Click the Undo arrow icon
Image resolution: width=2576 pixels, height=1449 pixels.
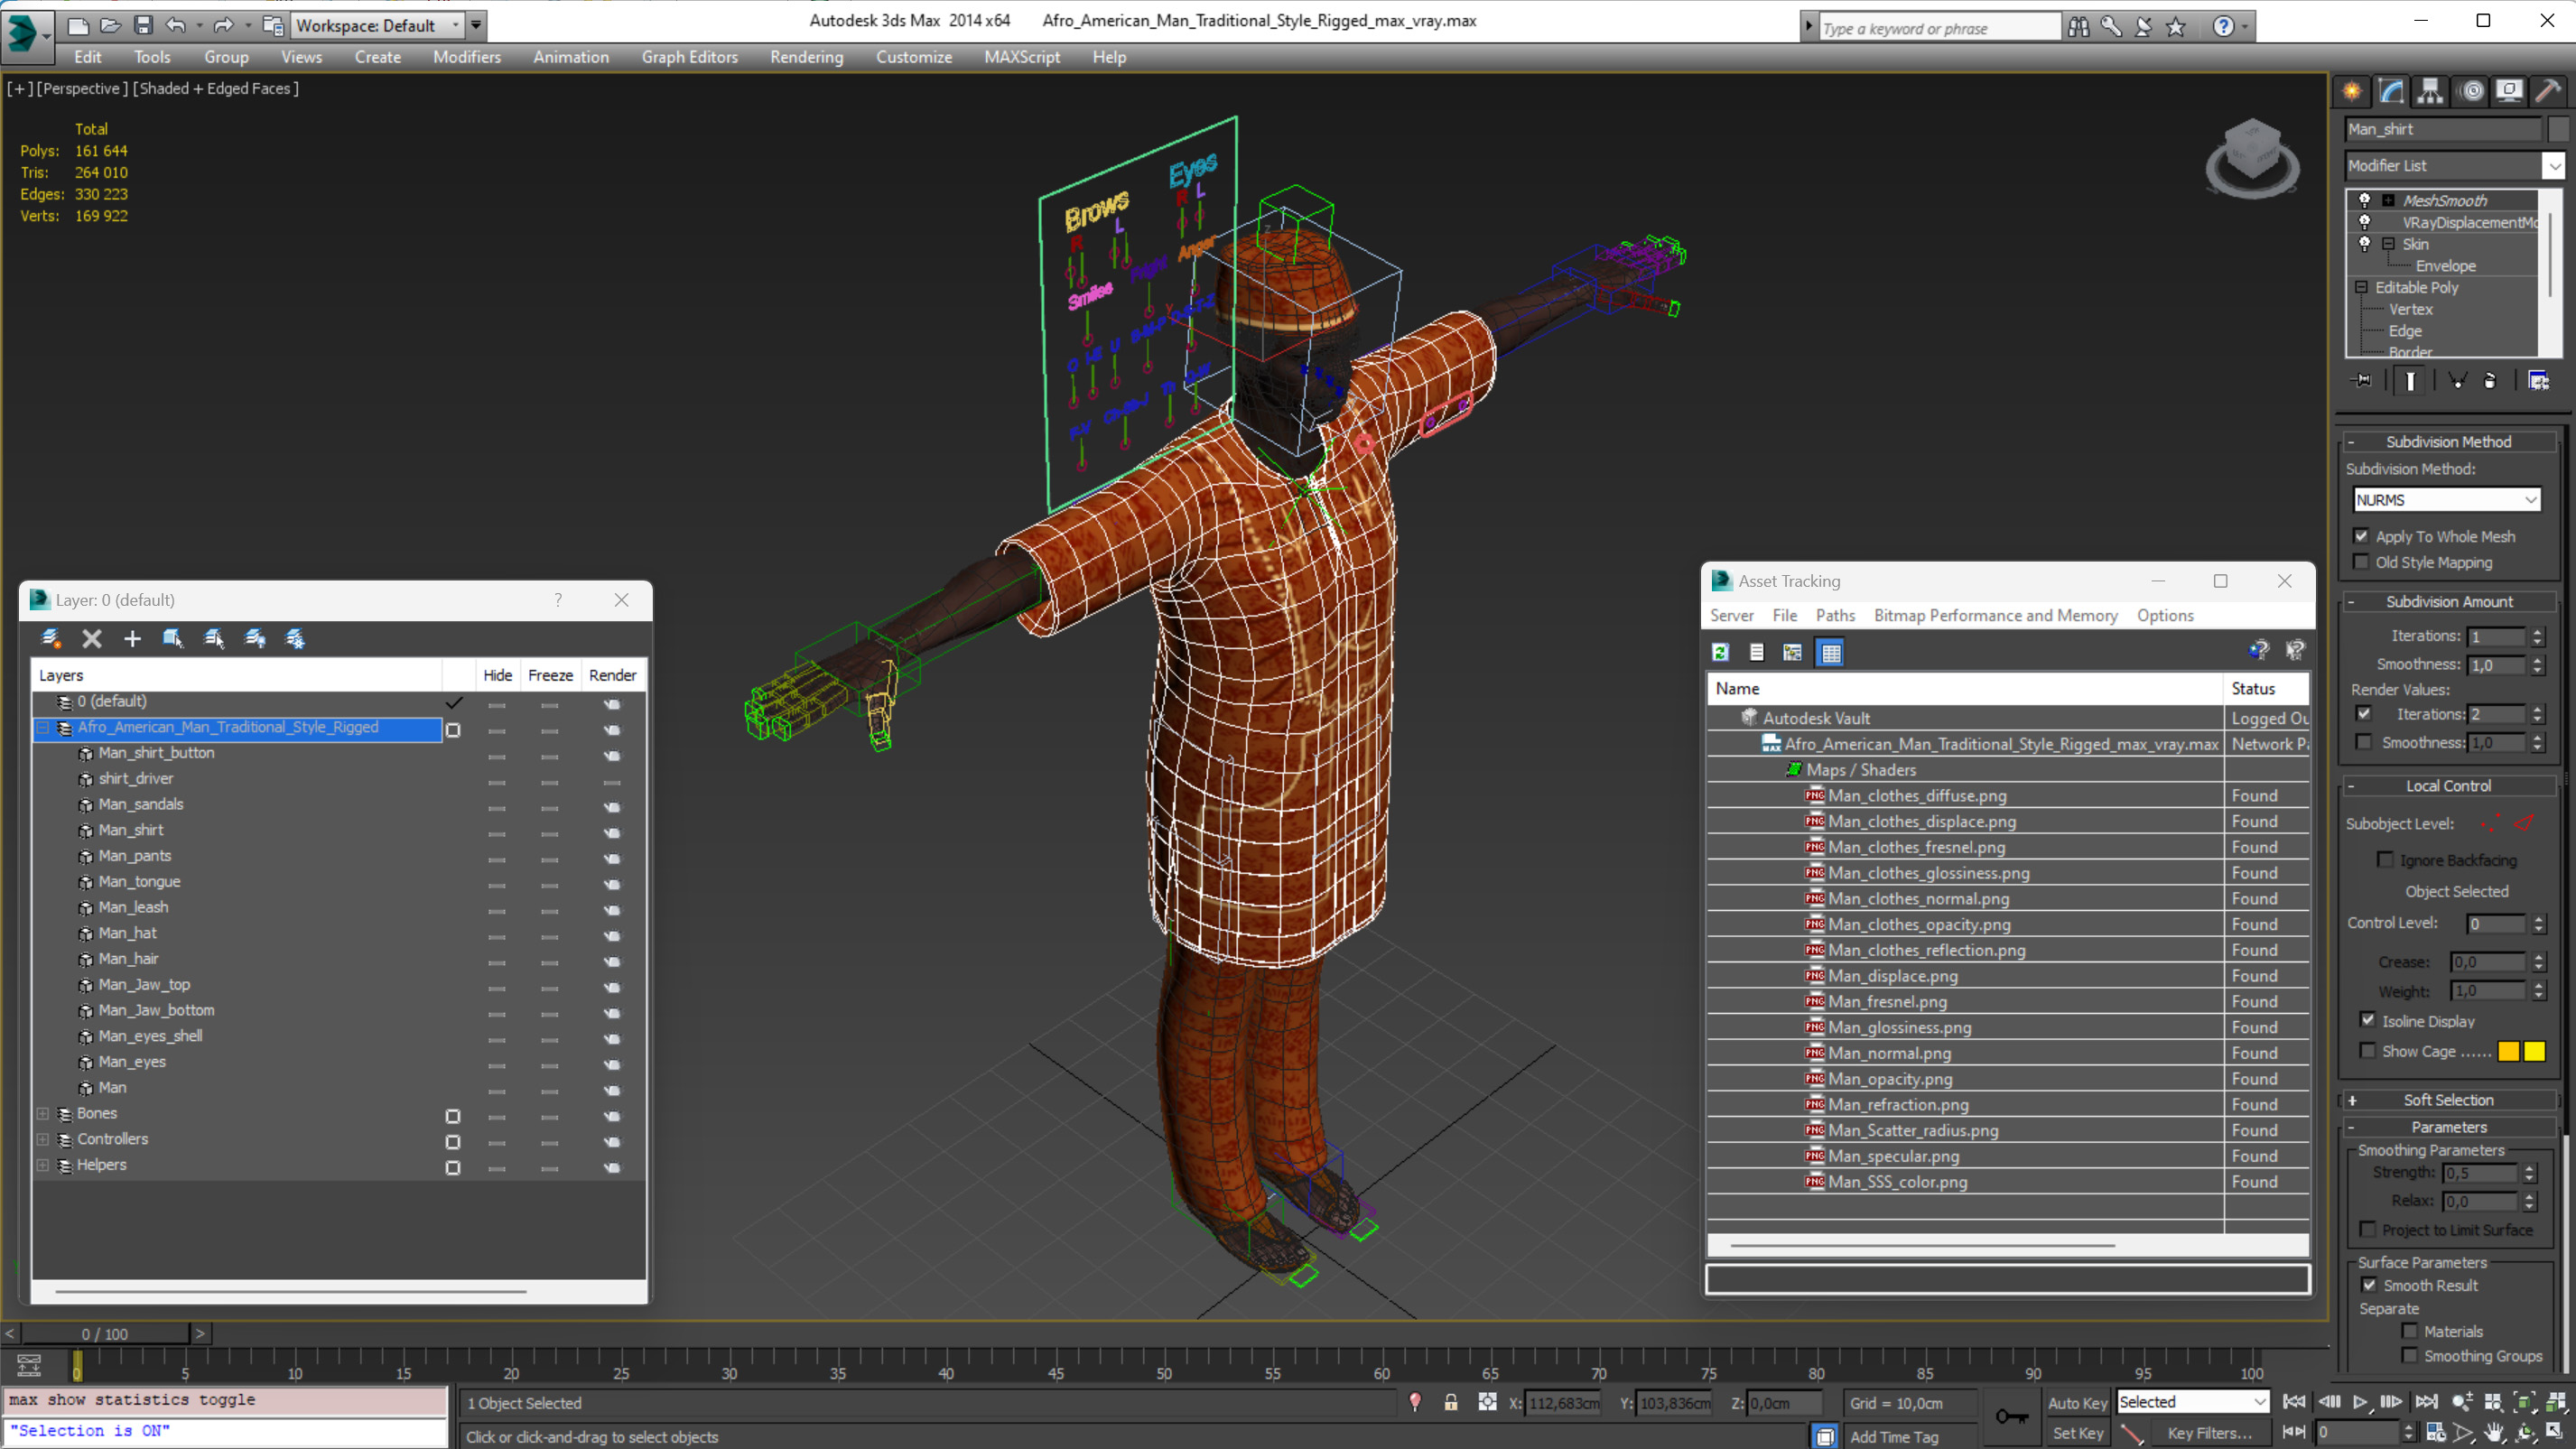pos(176,25)
